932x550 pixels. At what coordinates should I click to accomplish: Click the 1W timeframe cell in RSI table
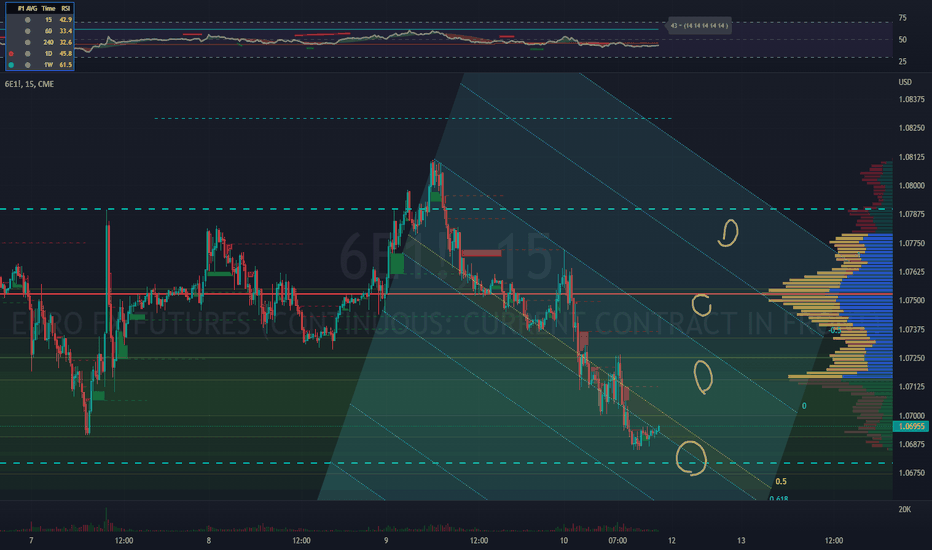click(x=49, y=65)
